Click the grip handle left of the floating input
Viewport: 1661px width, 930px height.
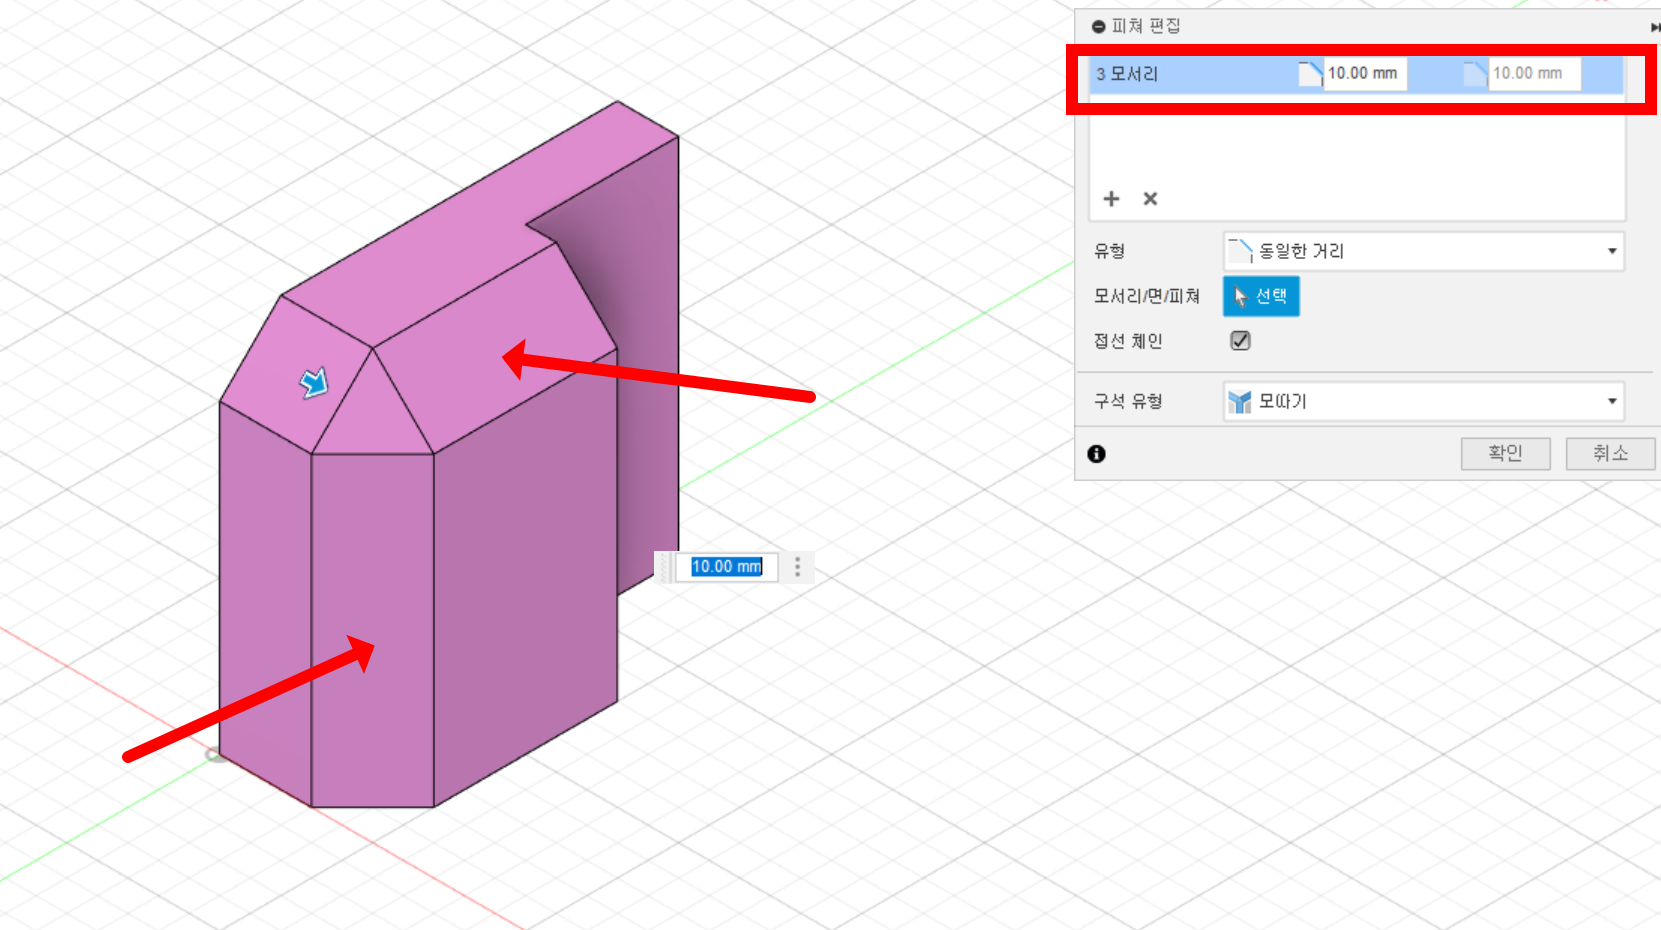(x=664, y=567)
